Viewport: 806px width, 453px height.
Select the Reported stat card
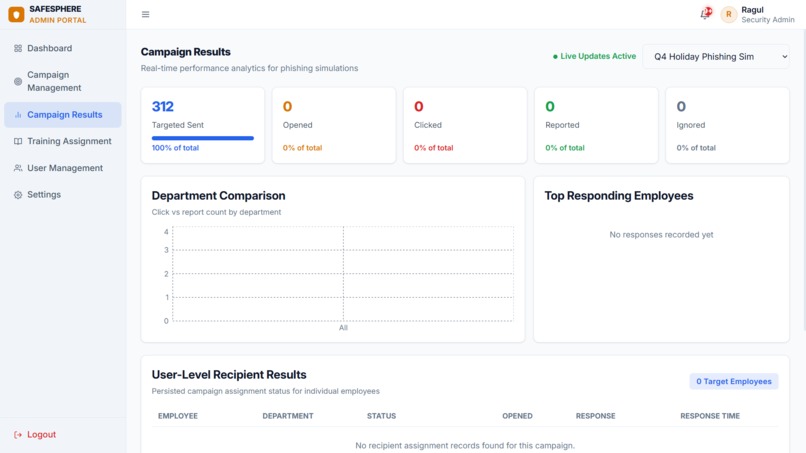tap(596, 125)
